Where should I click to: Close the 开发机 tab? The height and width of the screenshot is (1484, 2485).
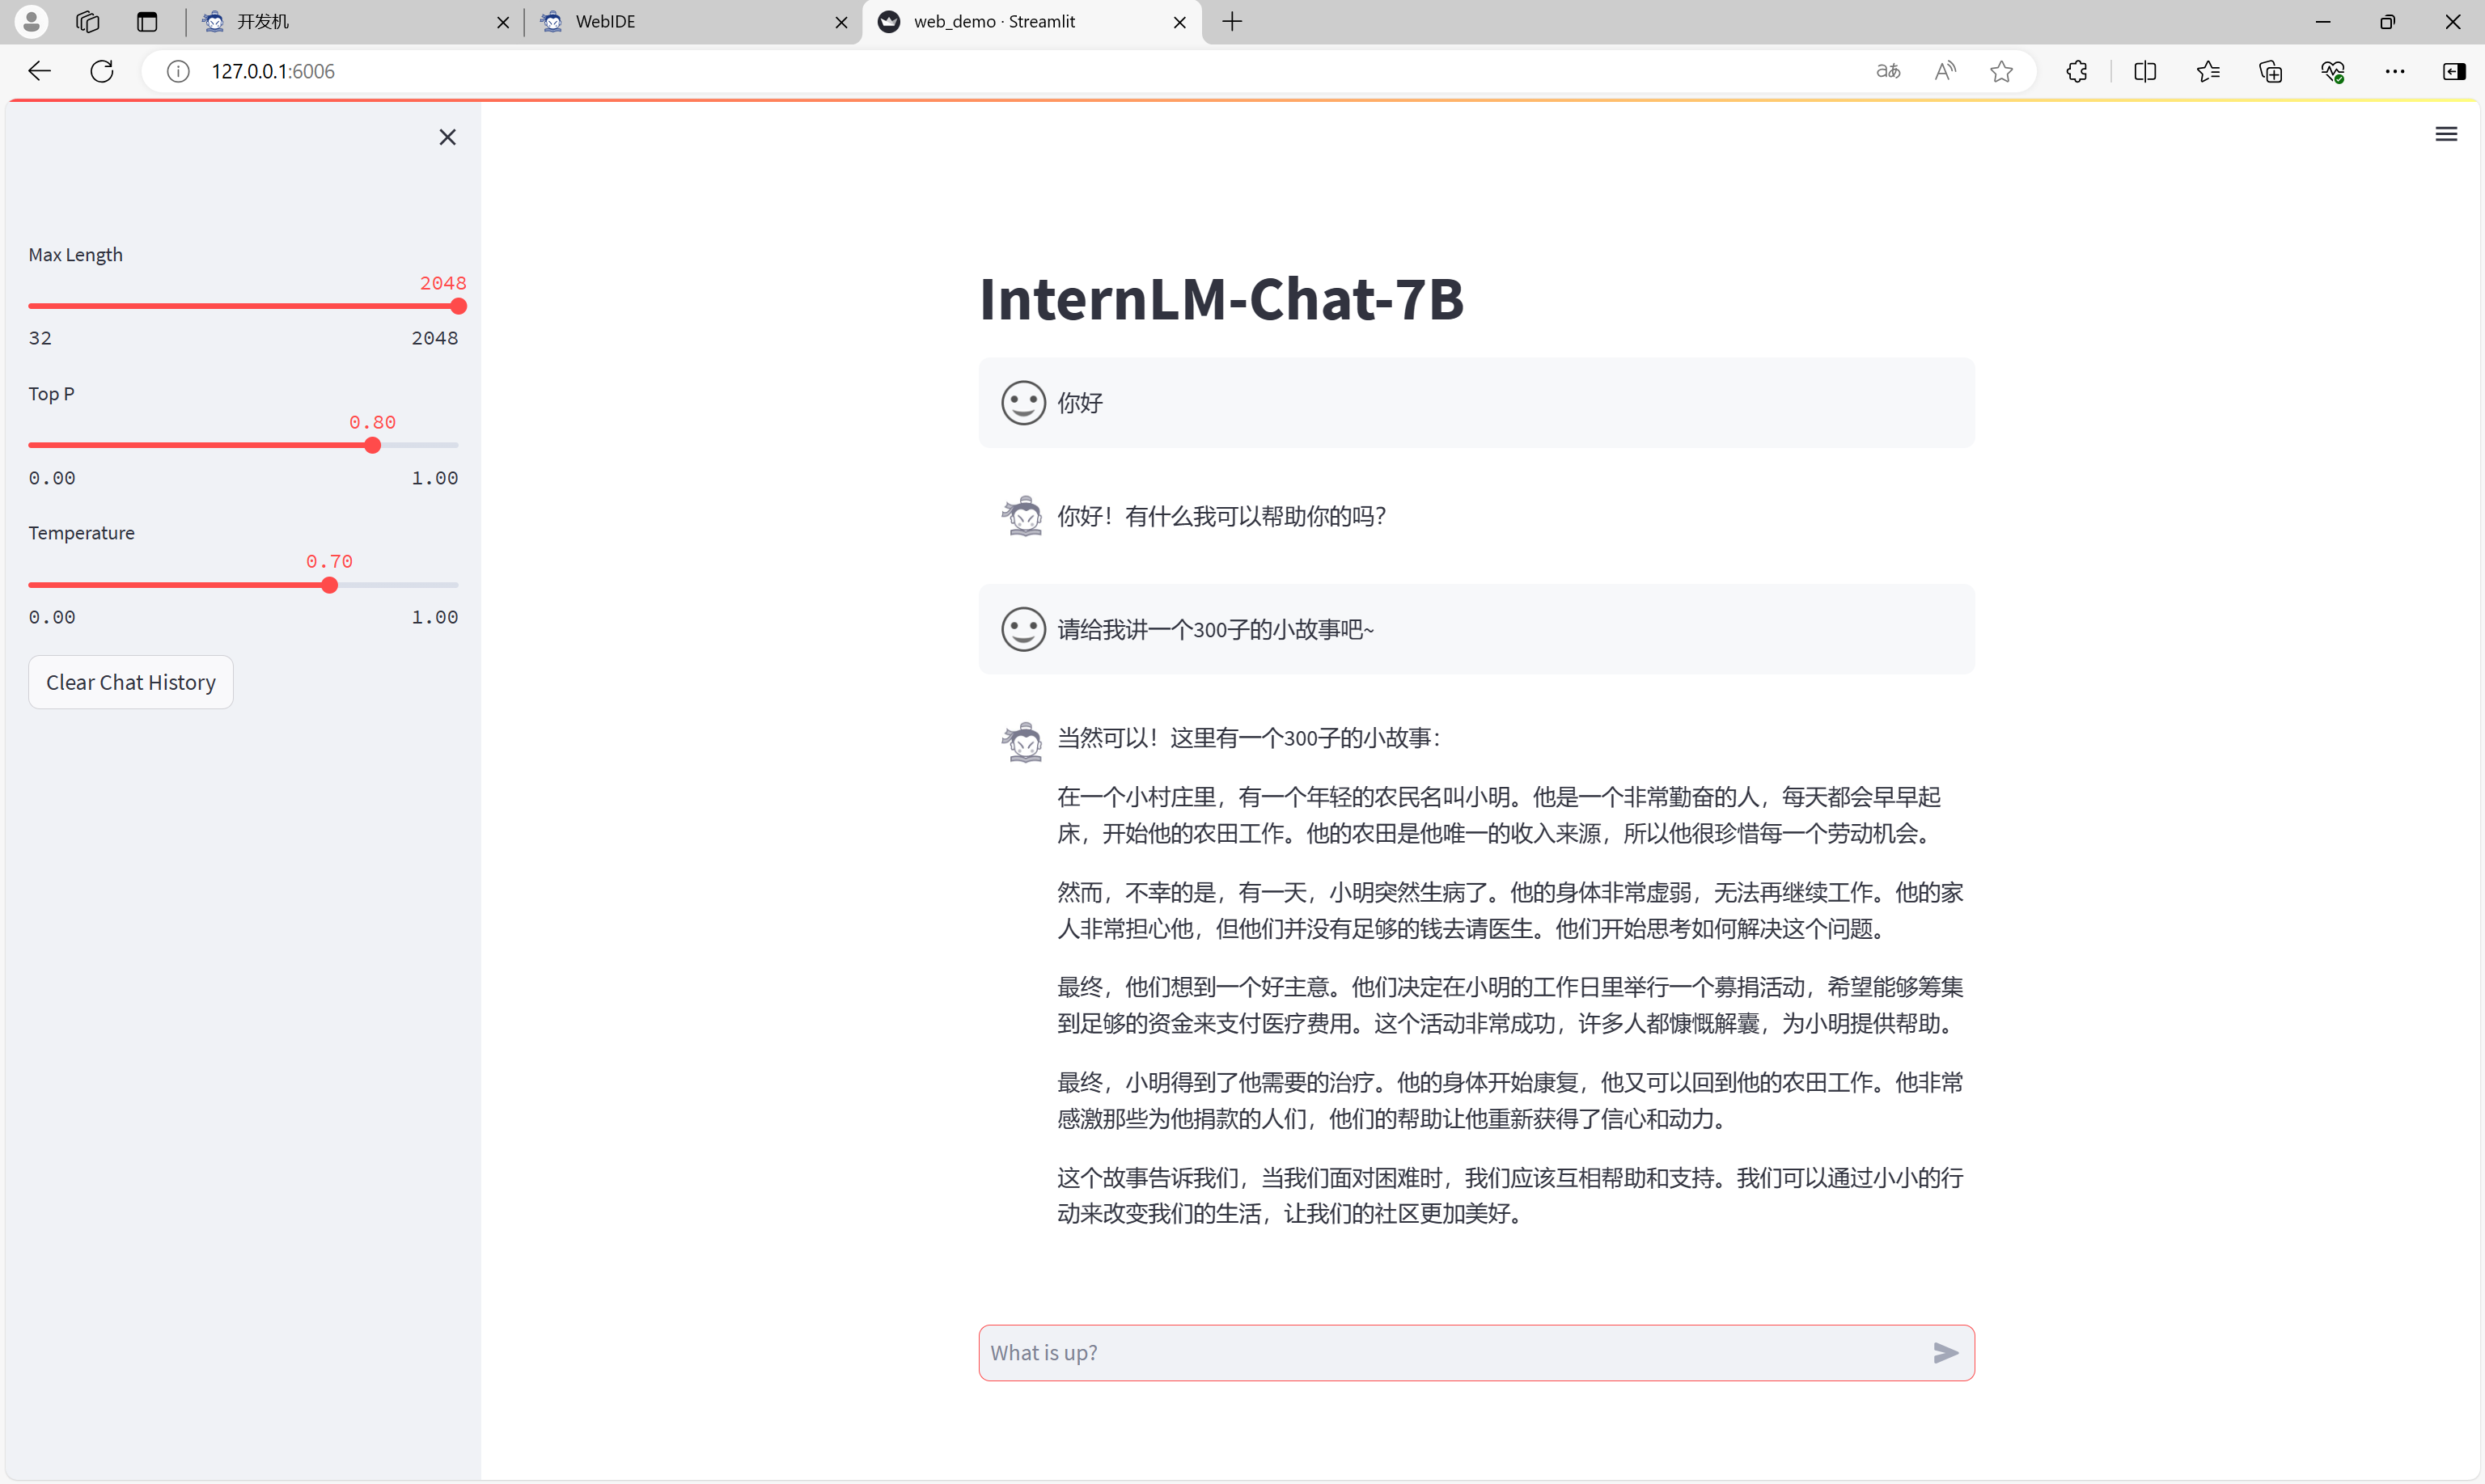(503, 22)
